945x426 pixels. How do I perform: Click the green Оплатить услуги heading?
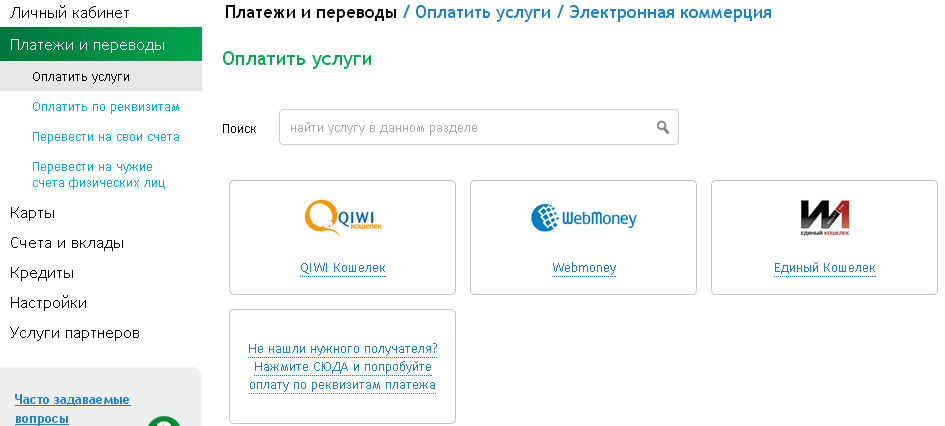297,58
